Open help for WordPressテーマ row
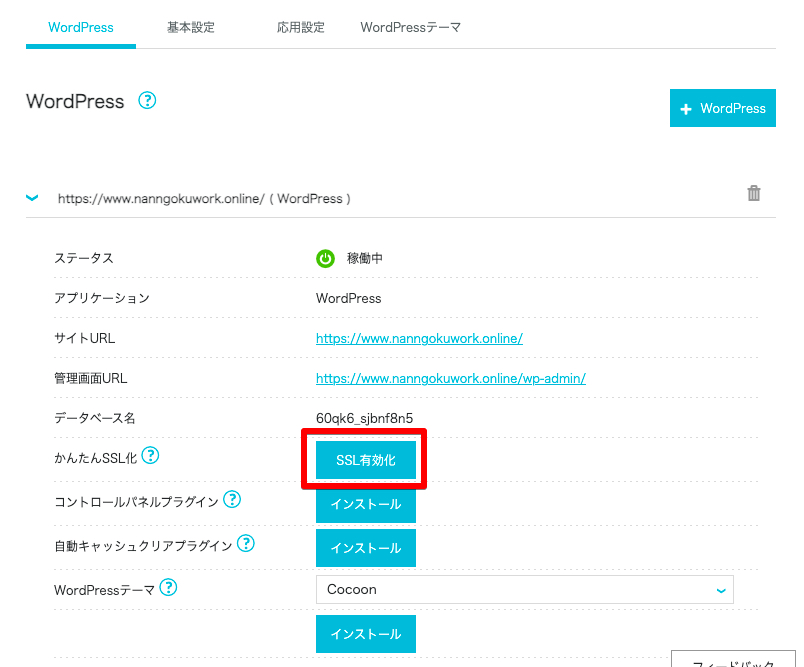This screenshot has width=804, height=667. (x=168, y=588)
